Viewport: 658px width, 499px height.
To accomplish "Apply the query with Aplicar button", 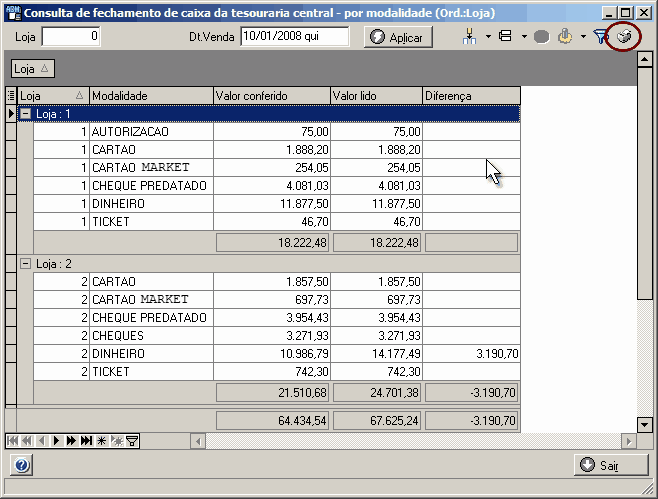I will click(398, 37).
